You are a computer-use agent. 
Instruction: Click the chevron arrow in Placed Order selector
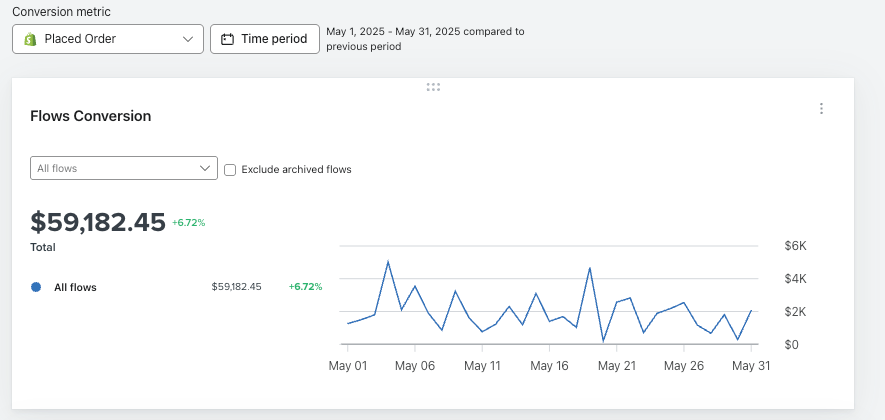pyautogui.click(x=189, y=39)
